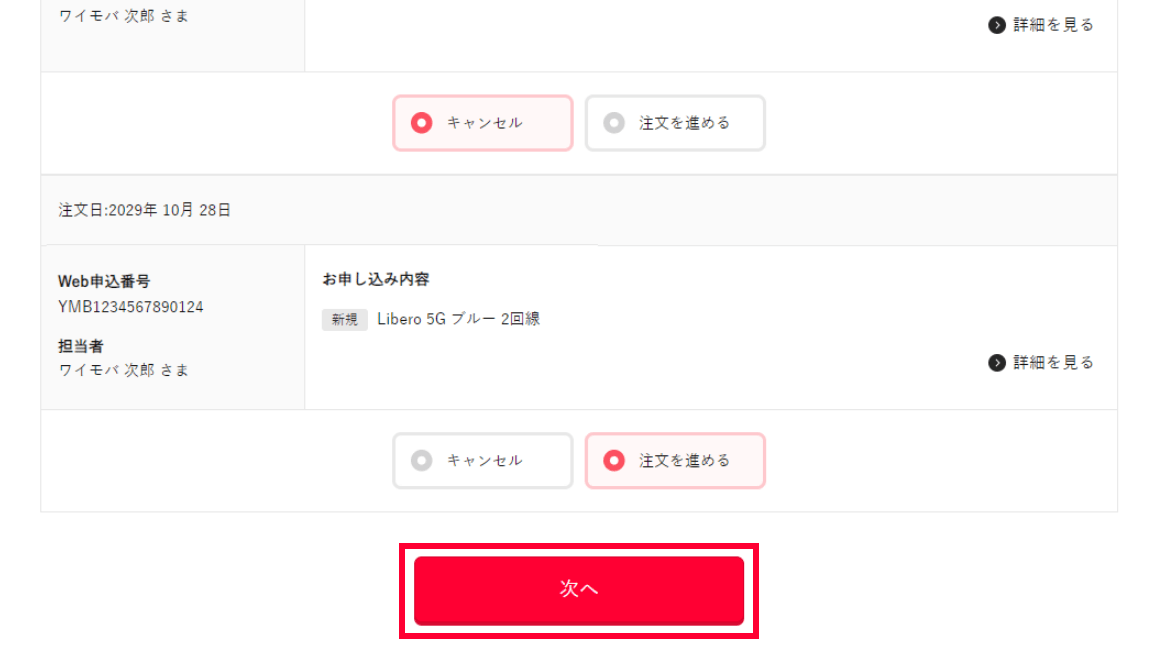
Task: Click the grey radio dot beside top 注文を進める
Action: pyautogui.click(x=614, y=123)
